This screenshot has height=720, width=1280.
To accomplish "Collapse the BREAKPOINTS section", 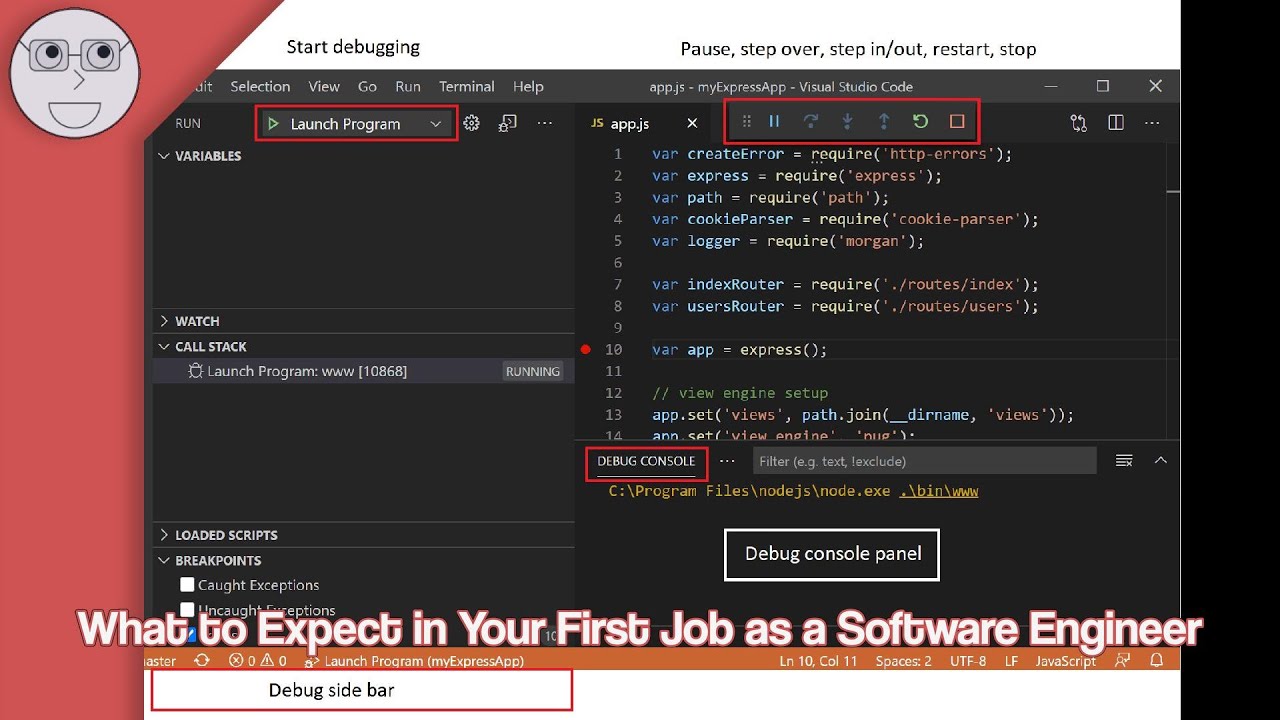I will coord(210,561).
